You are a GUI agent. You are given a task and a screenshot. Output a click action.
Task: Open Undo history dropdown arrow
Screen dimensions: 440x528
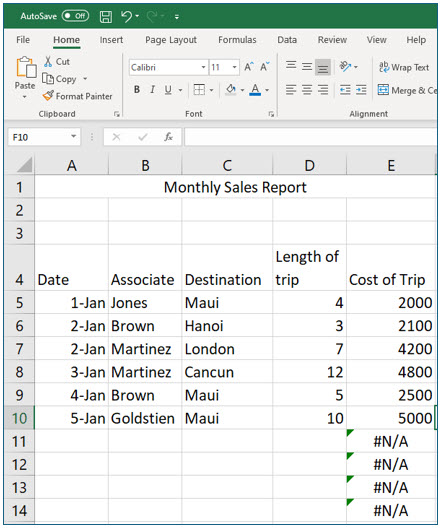pyautogui.click(x=137, y=16)
